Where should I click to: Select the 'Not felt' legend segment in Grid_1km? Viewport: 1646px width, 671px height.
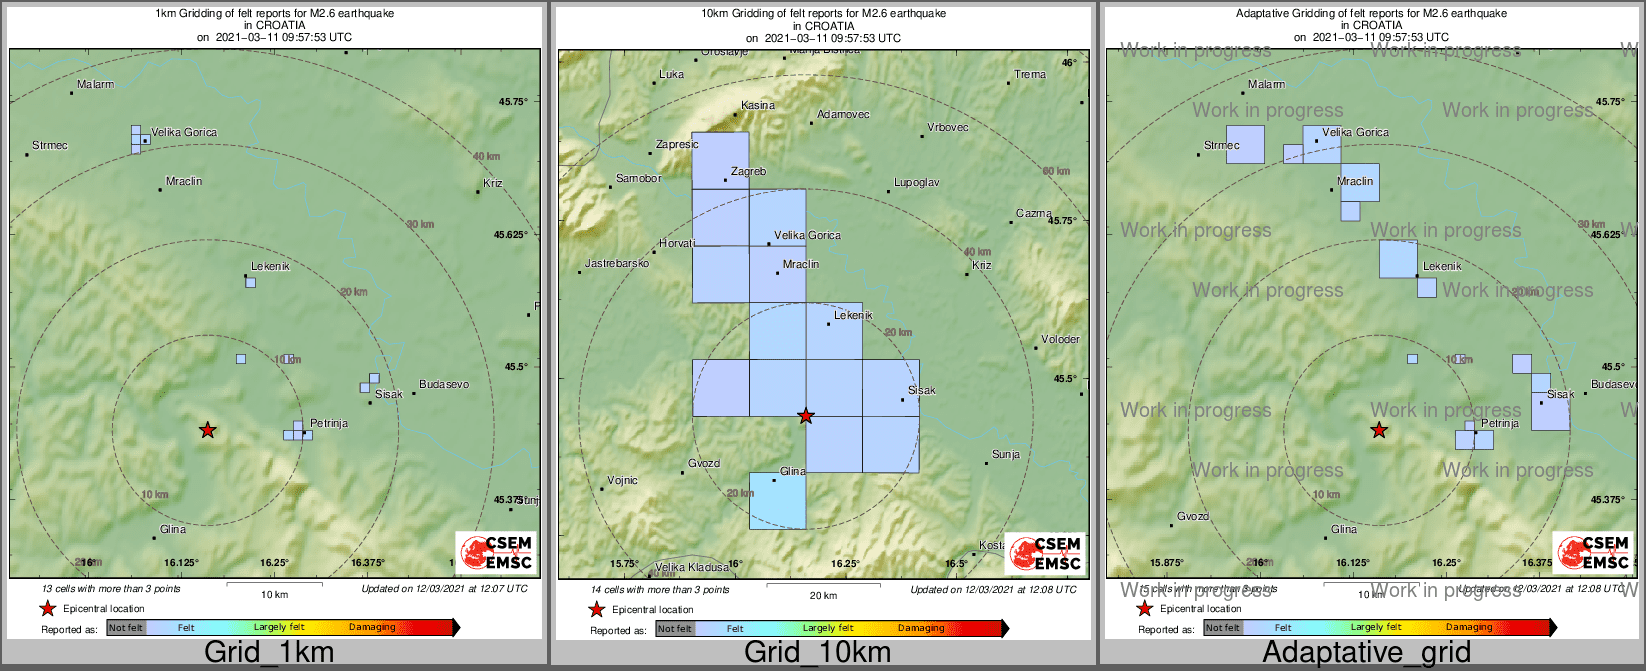coord(126,627)
